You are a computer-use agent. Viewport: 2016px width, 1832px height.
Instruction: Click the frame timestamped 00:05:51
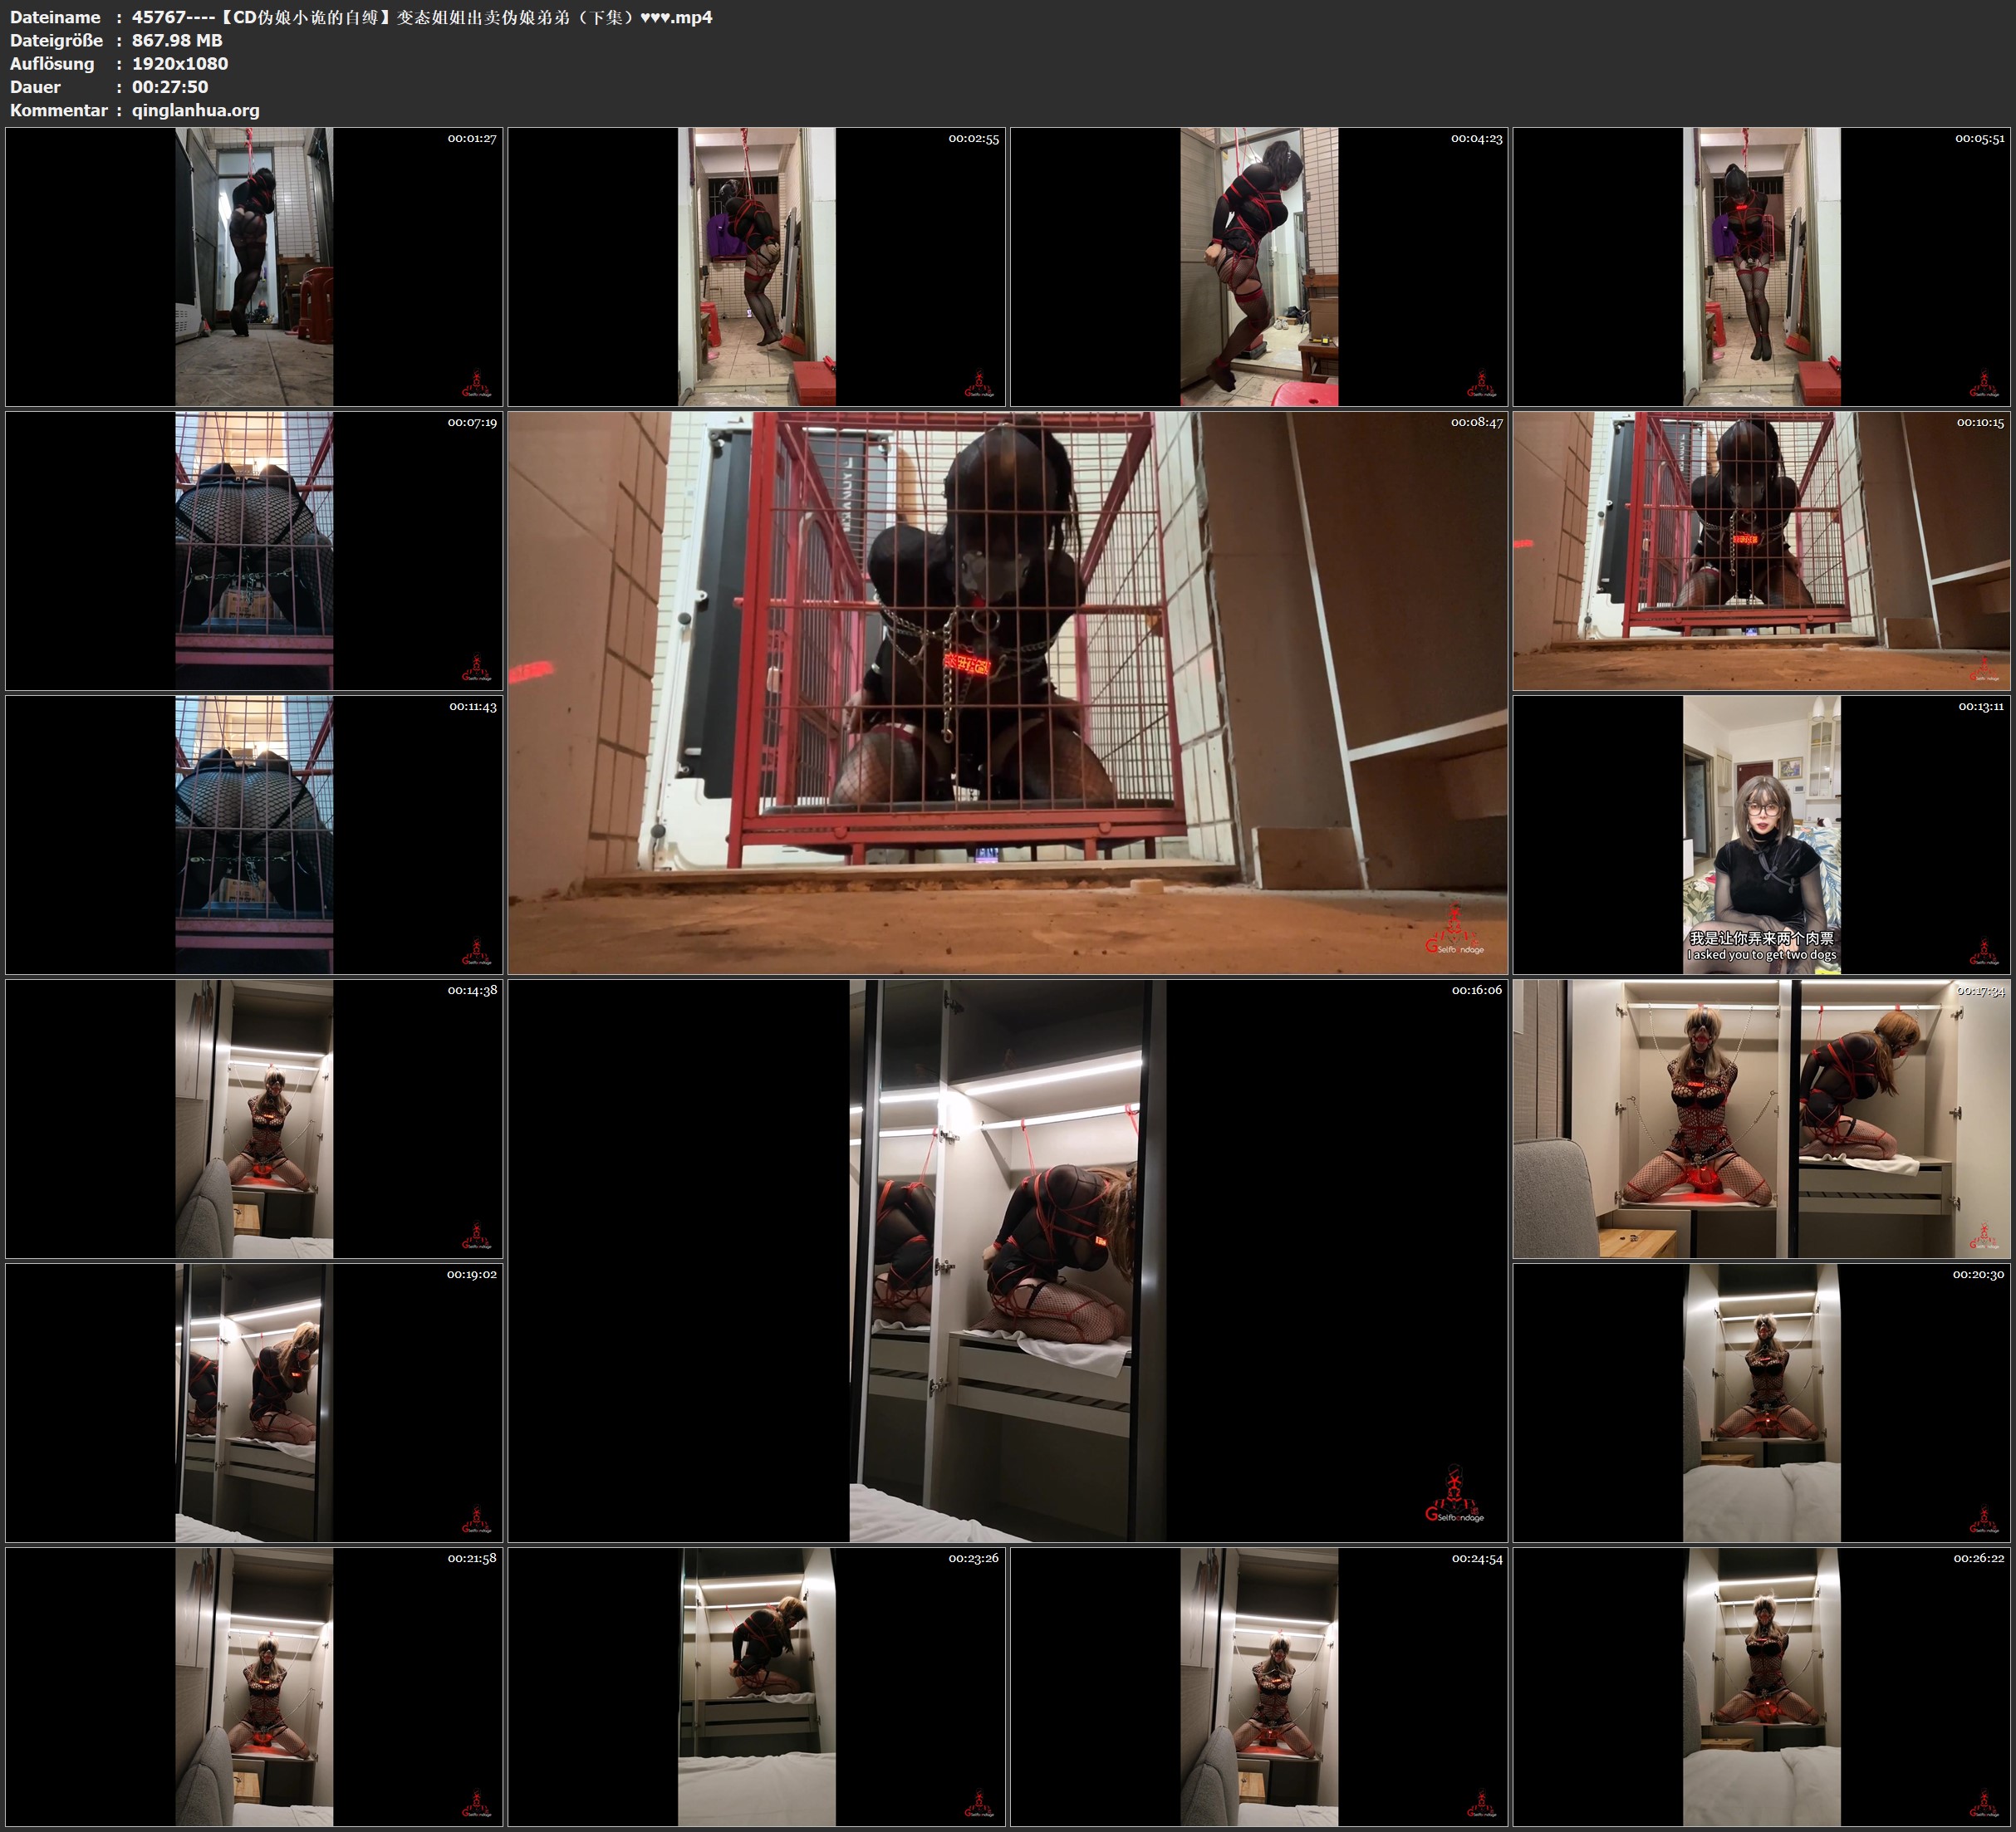1762,266
